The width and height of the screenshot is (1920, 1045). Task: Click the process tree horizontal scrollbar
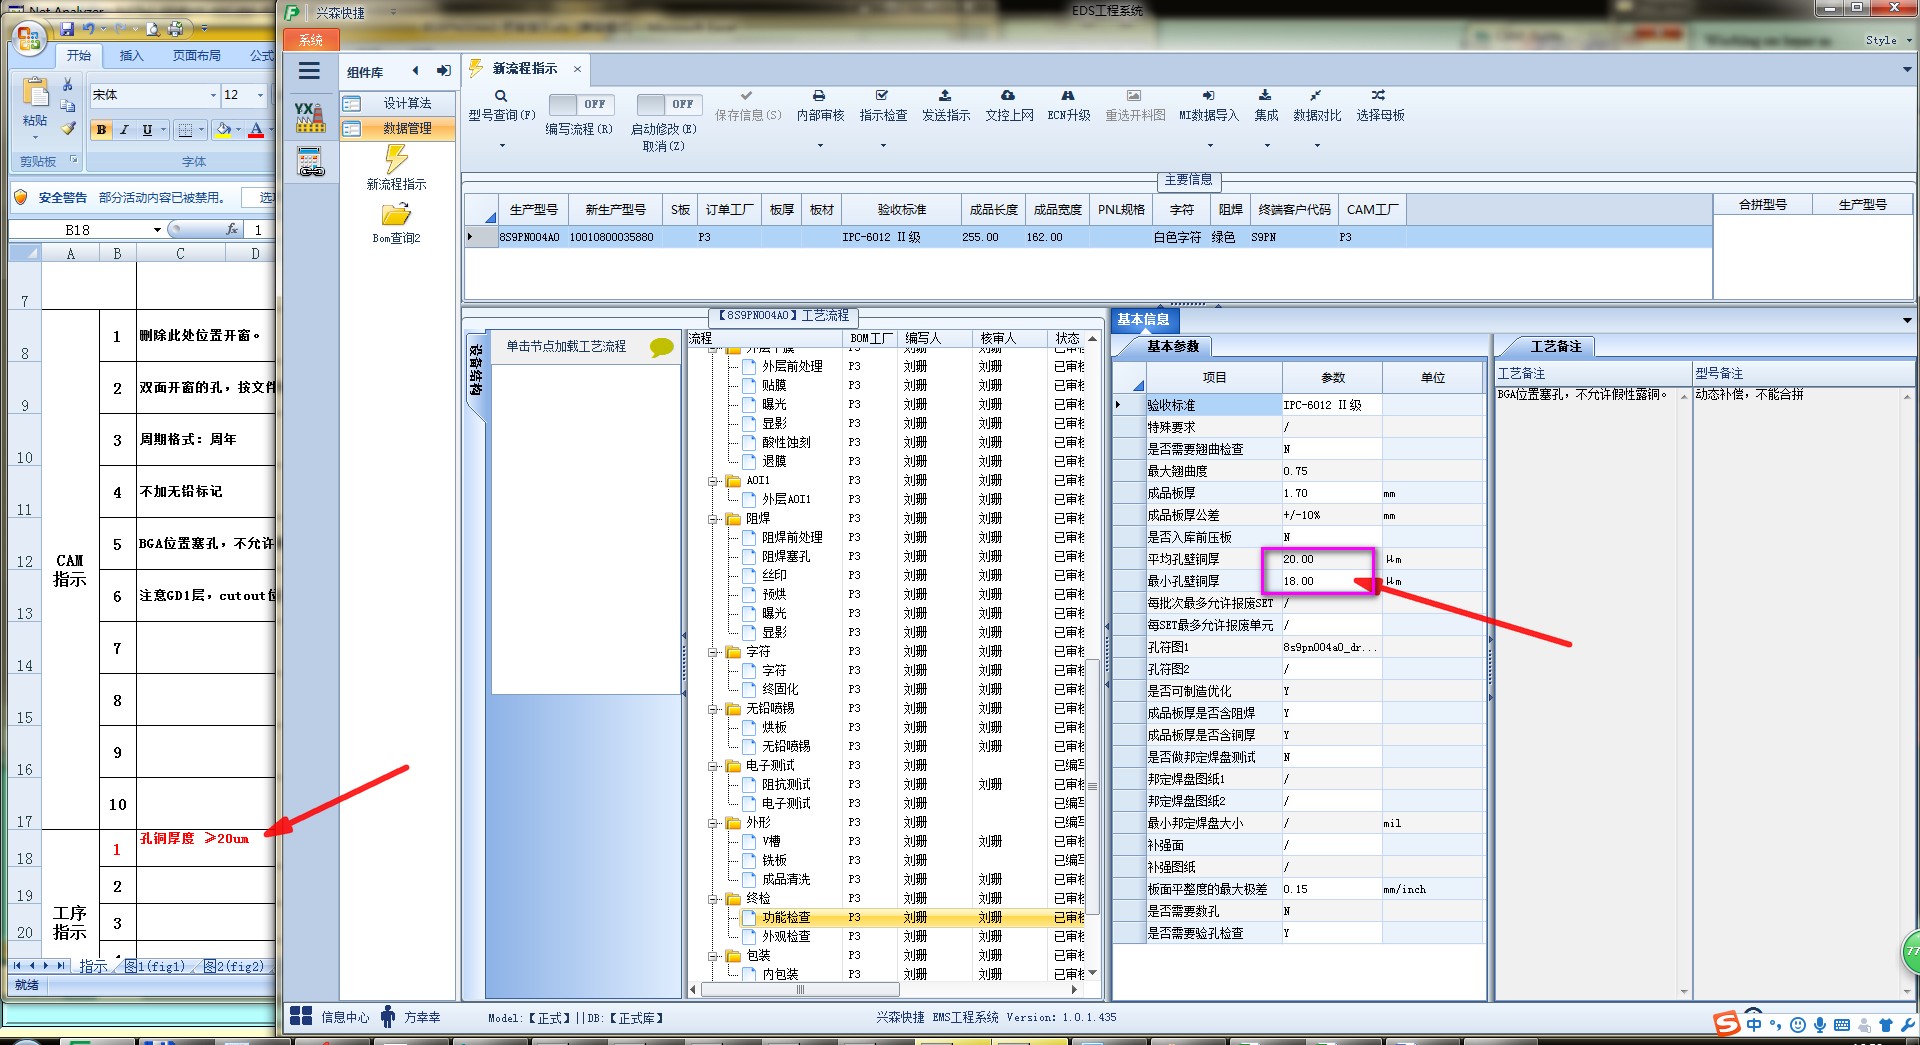(800, 990)
